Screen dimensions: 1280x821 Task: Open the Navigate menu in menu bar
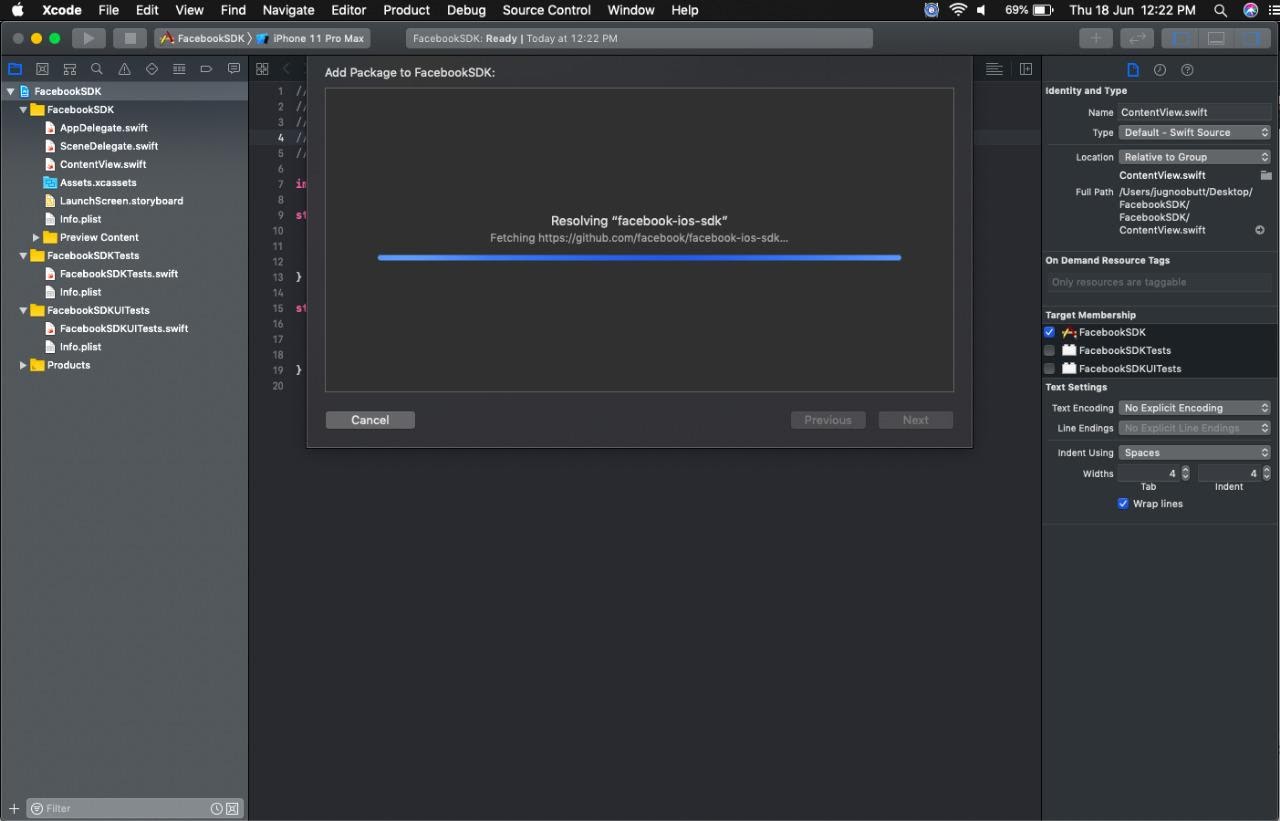click(x=288, y=10)
